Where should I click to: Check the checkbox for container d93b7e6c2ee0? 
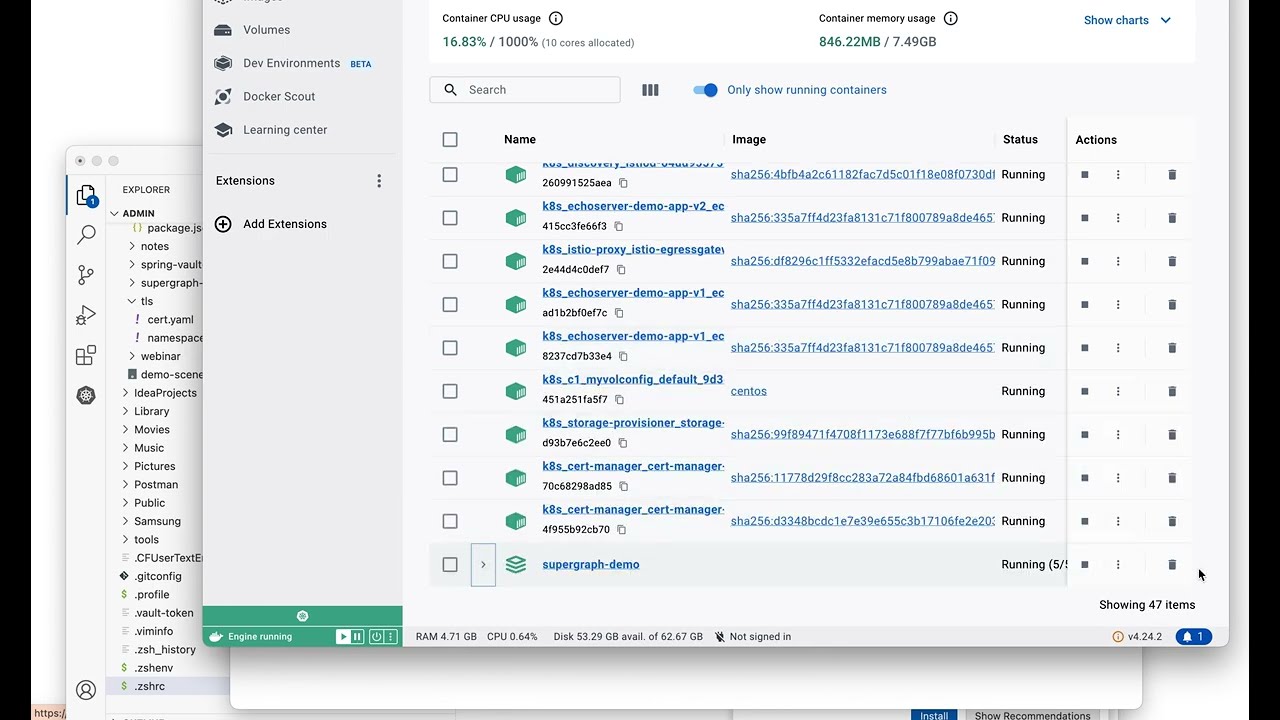point(450,435)
